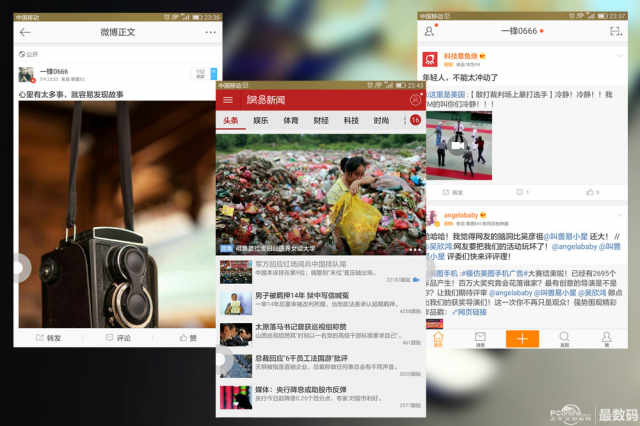The height and width of the screenshot is (426, 640).
Task: Open the 科技易鱼鱼 username link
Action: click(460, 56)
